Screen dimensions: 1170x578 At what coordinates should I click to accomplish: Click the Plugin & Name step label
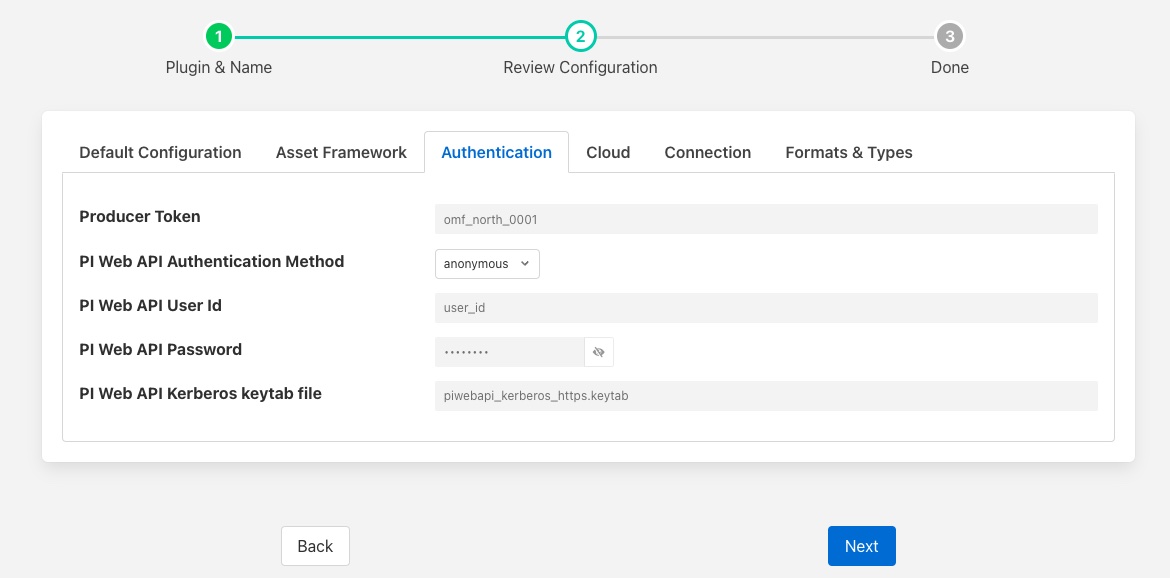(219, 68)
